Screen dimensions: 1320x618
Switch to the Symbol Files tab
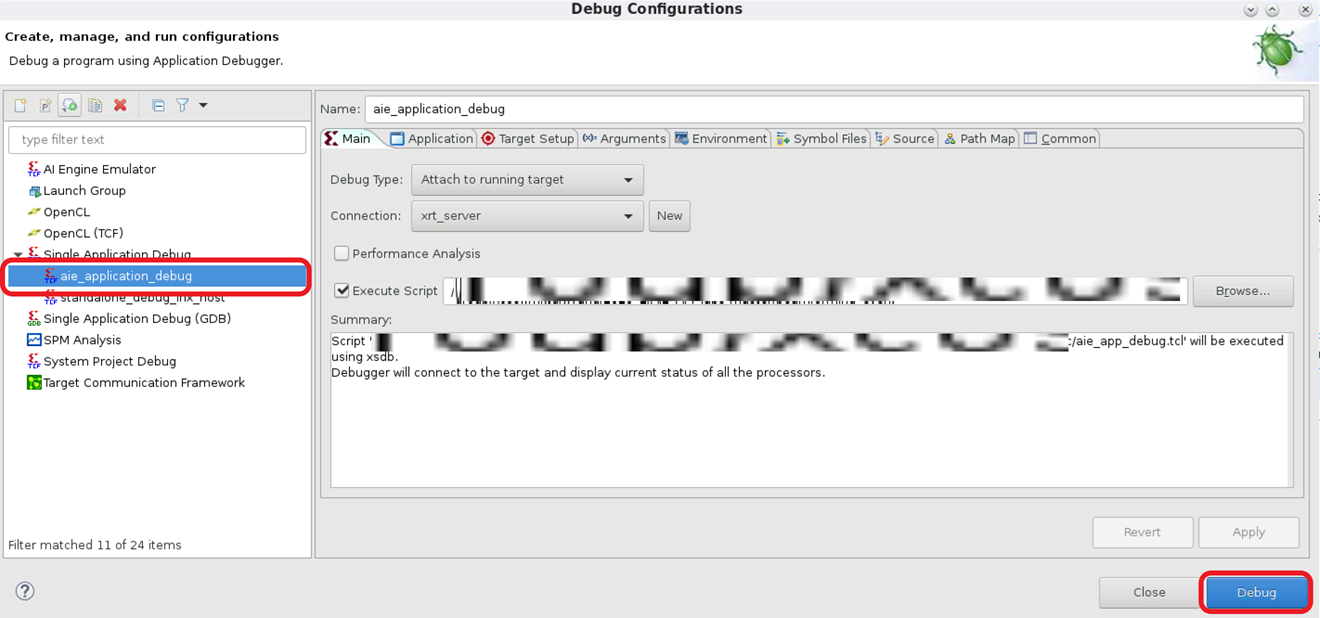822,139
